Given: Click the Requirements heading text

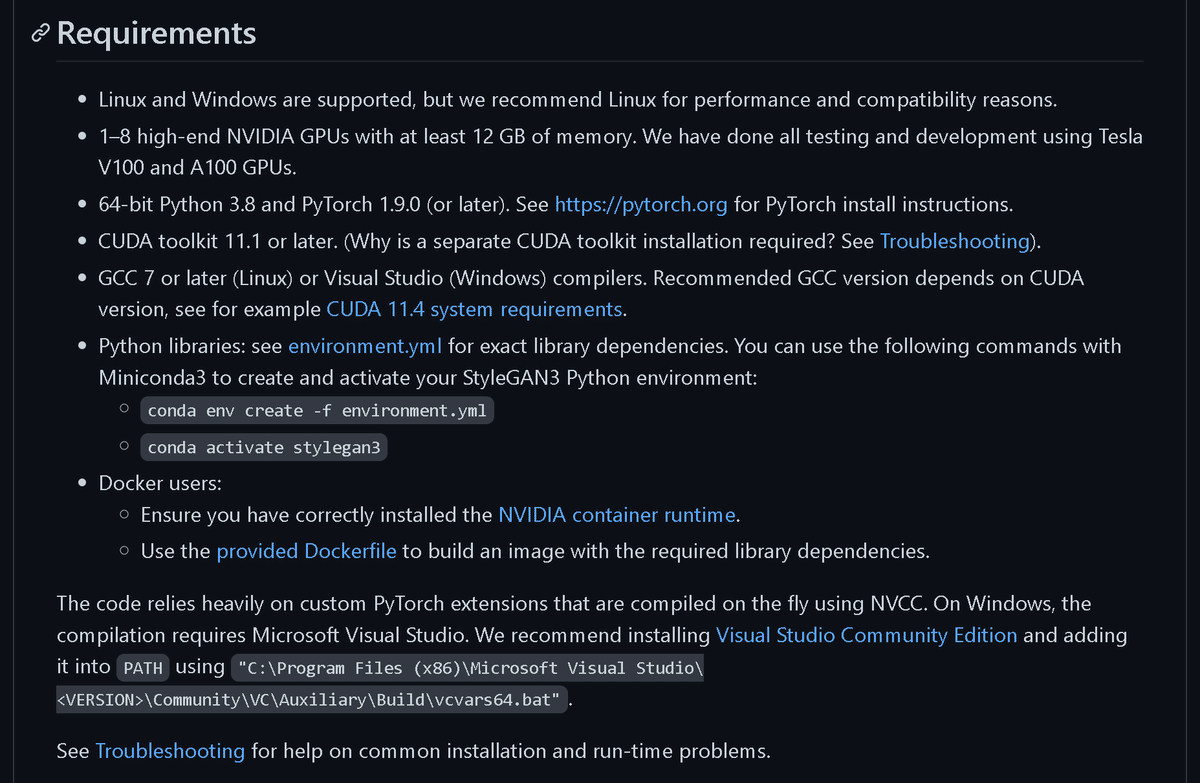Looking at the screenshot, I should (156, 33).
